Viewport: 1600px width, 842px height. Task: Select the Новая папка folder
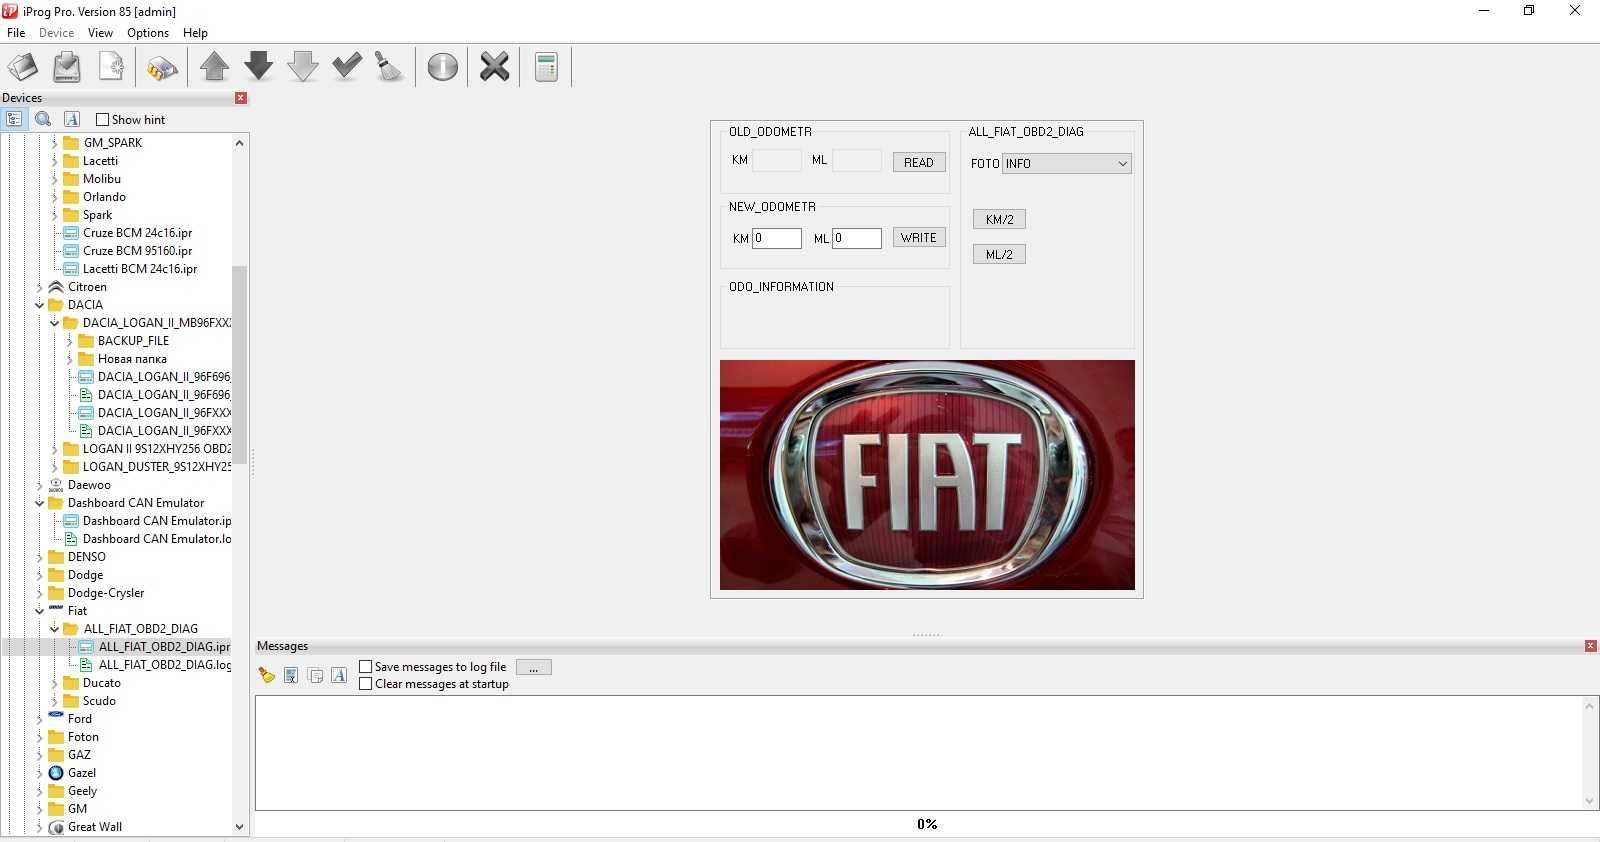pos(132,359)
